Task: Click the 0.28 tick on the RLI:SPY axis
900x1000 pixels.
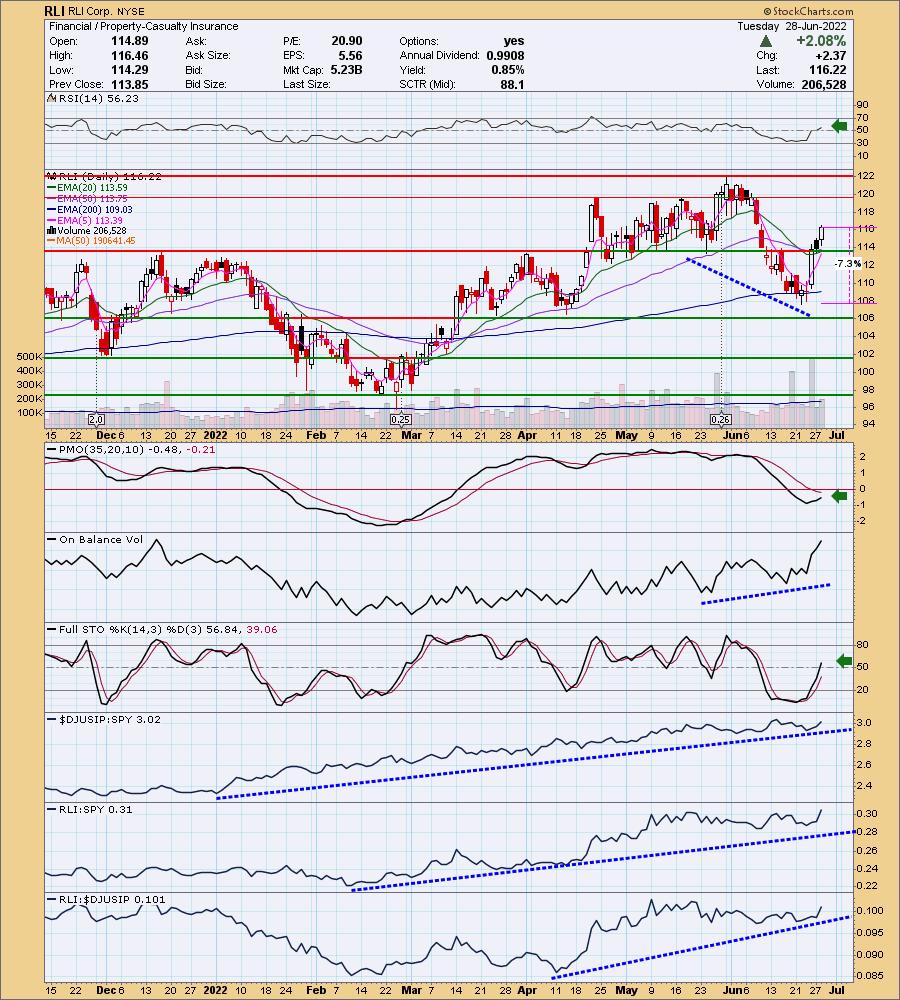Action: click(867, 832)
